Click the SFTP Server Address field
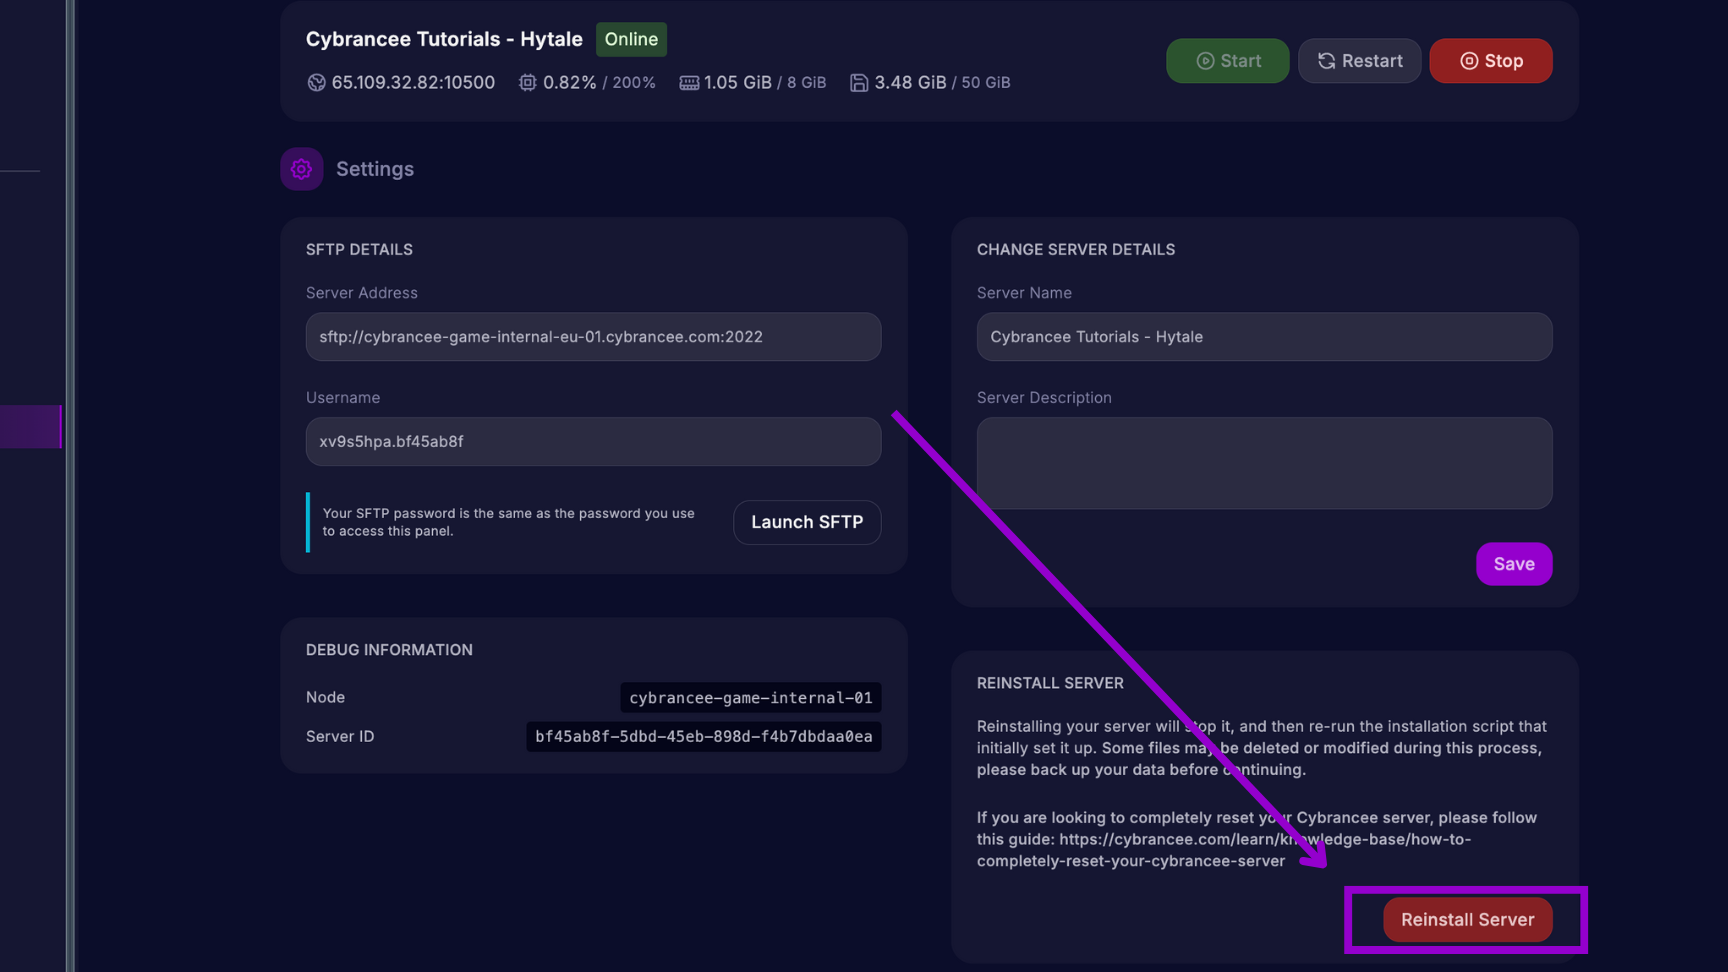 593,337
